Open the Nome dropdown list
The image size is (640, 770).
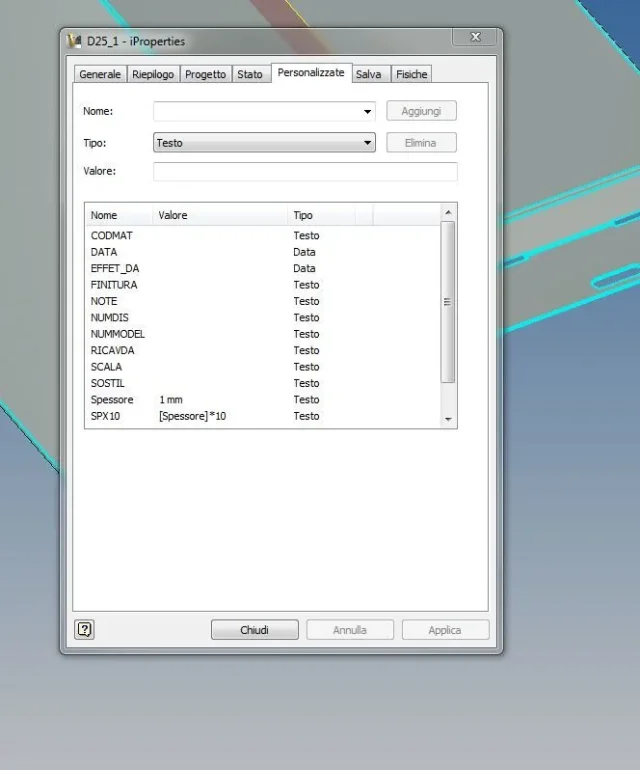tap(367, 112)
